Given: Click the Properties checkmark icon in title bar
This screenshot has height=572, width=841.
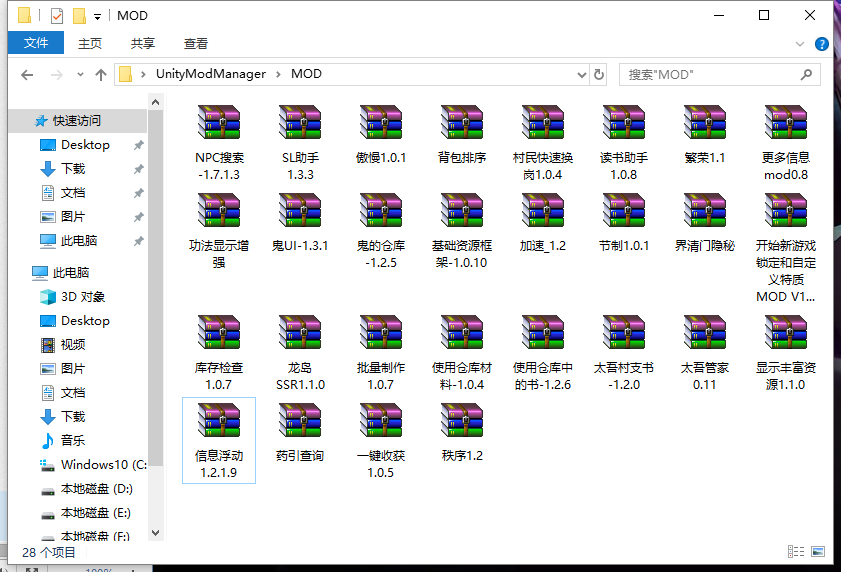Looking at the screenshot, I should pyautogui.click(x=57, y=16).
